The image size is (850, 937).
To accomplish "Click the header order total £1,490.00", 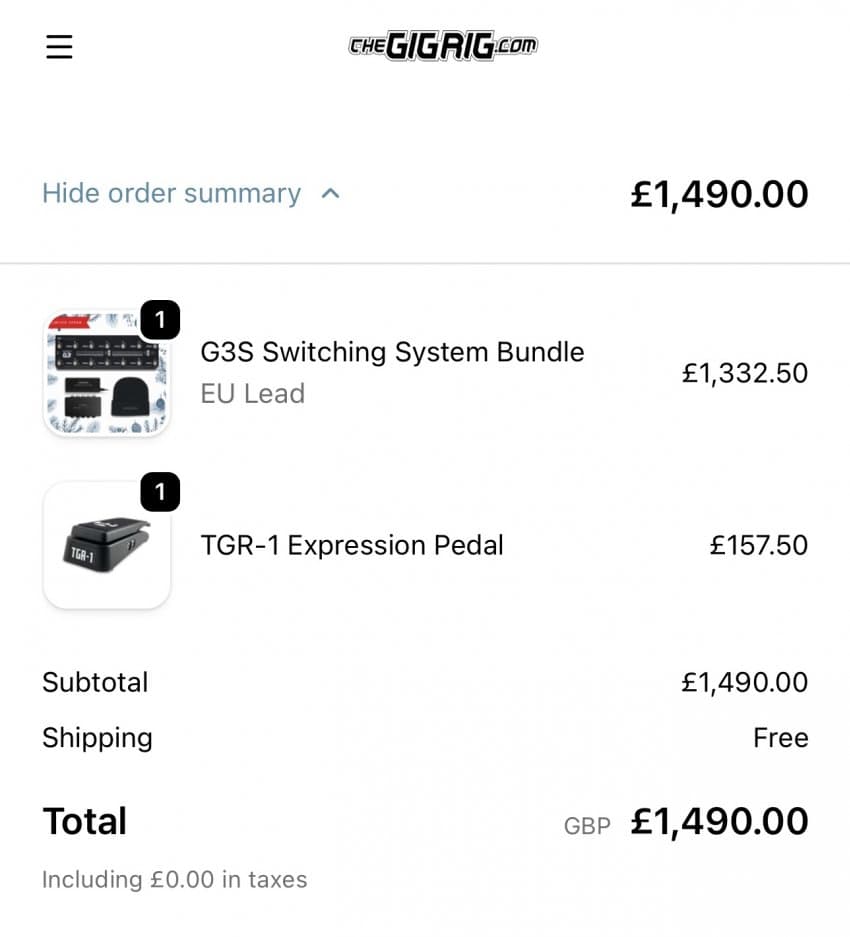I will (x=719, y=193).
